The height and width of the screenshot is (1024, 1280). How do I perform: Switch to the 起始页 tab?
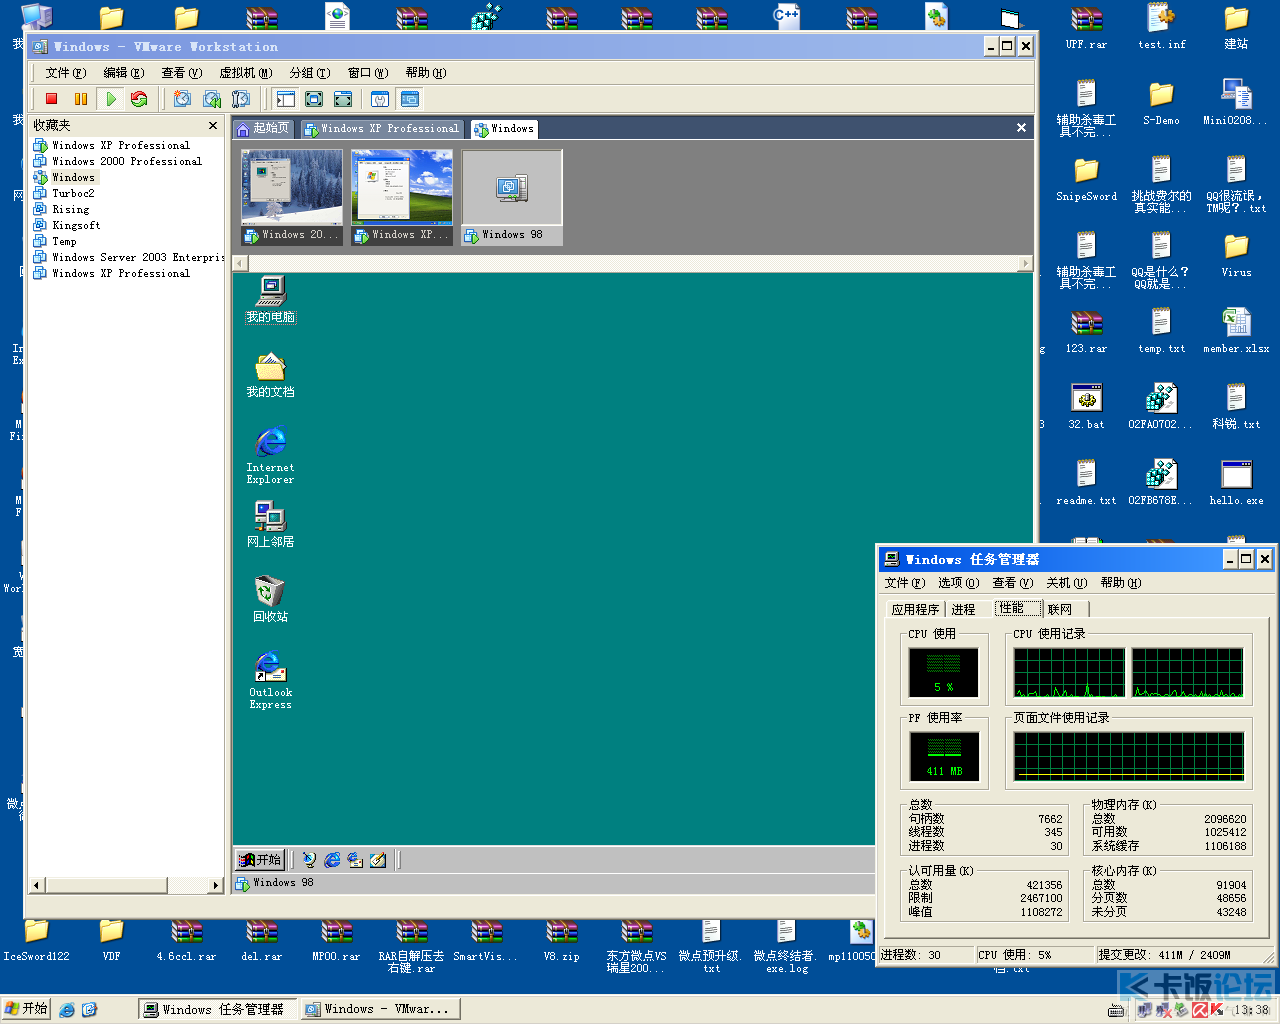click(x=264, y=128)
